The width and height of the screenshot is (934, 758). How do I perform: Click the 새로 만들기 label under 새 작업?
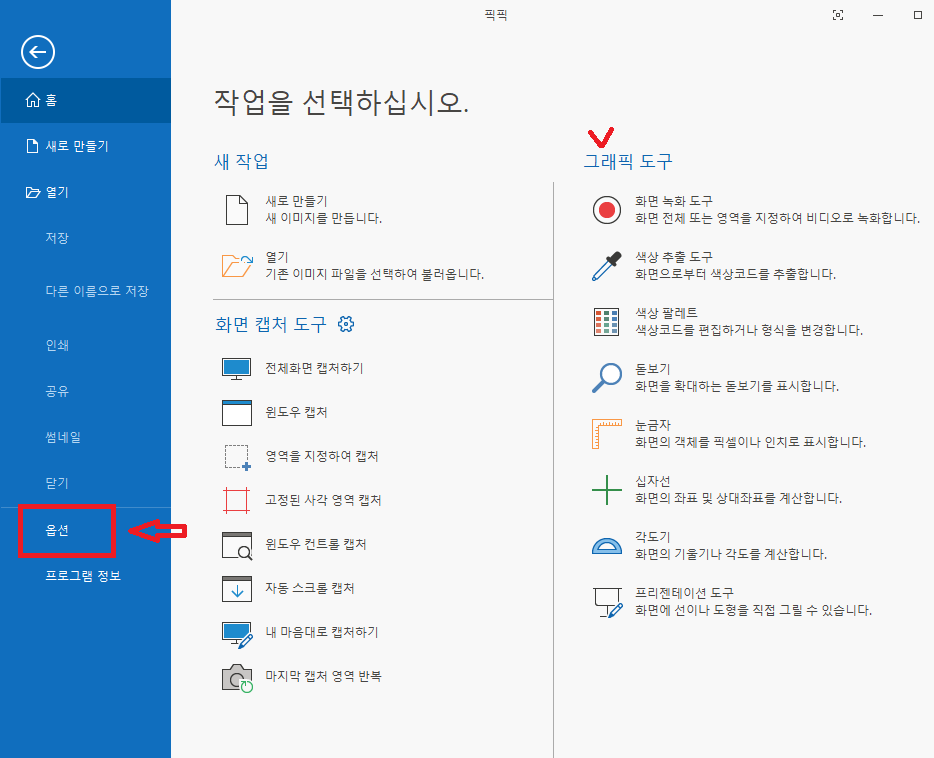click(x=297, y=201)
